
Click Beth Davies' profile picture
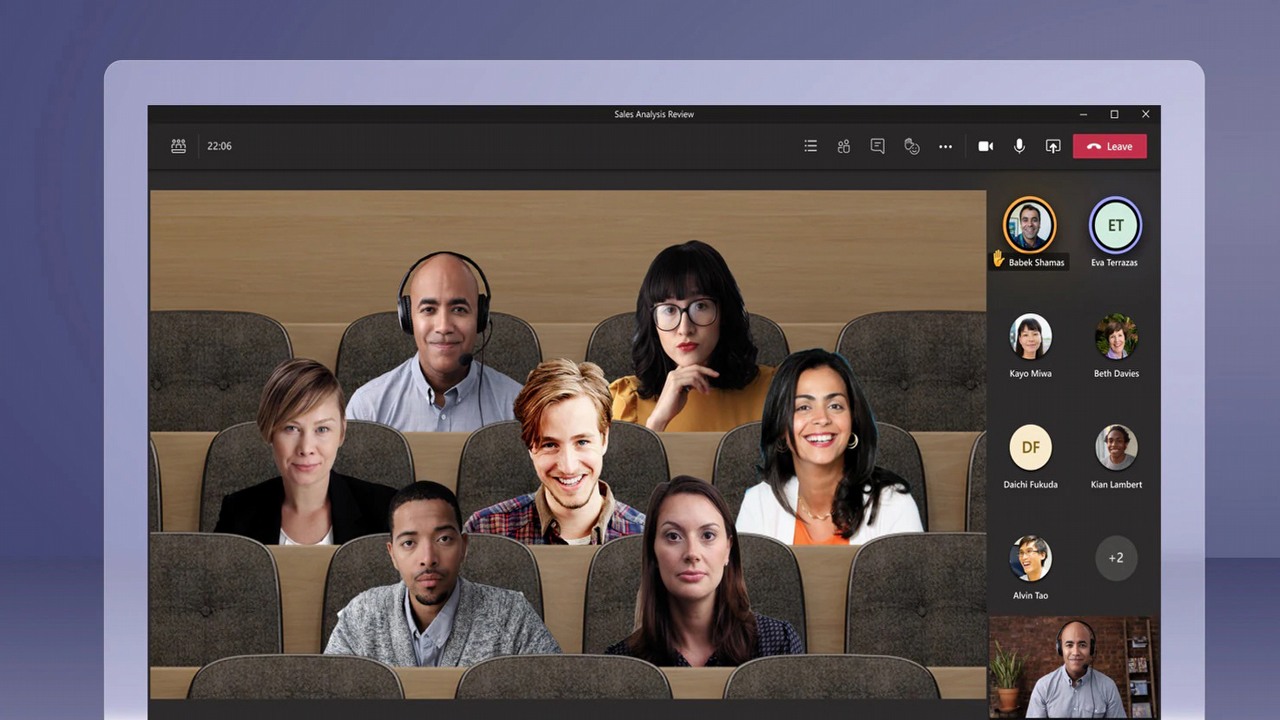click(x=1116, y=336)
